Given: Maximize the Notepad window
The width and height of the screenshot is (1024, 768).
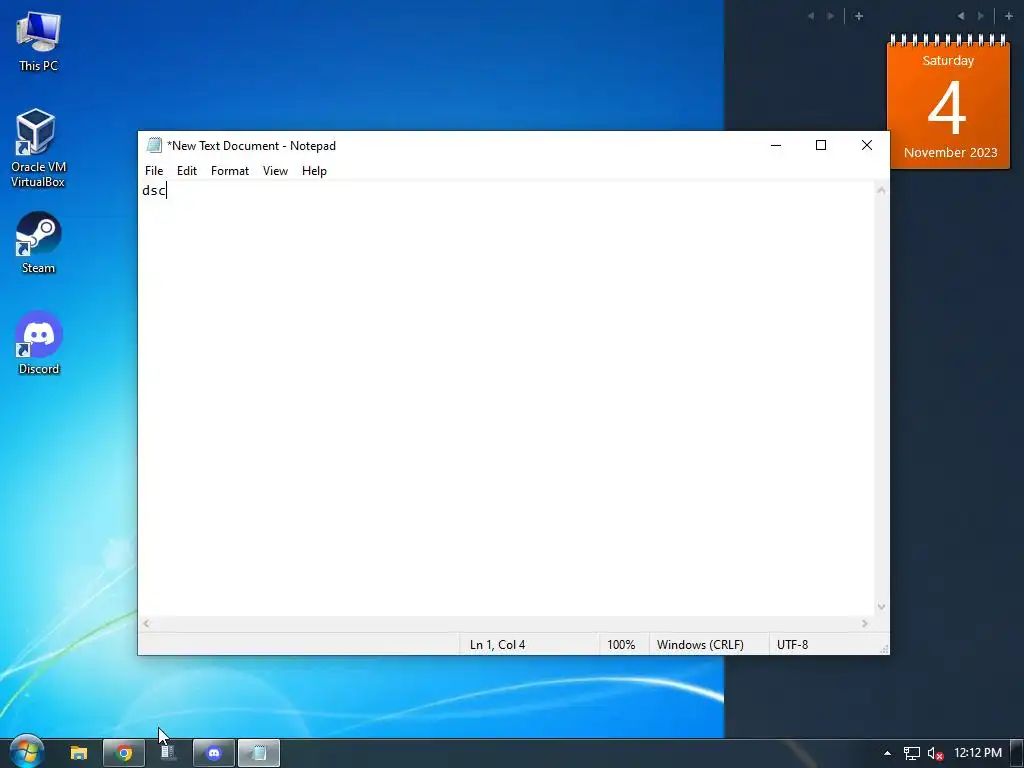Looking at the screenshot, I should click(x=821, y=145).
